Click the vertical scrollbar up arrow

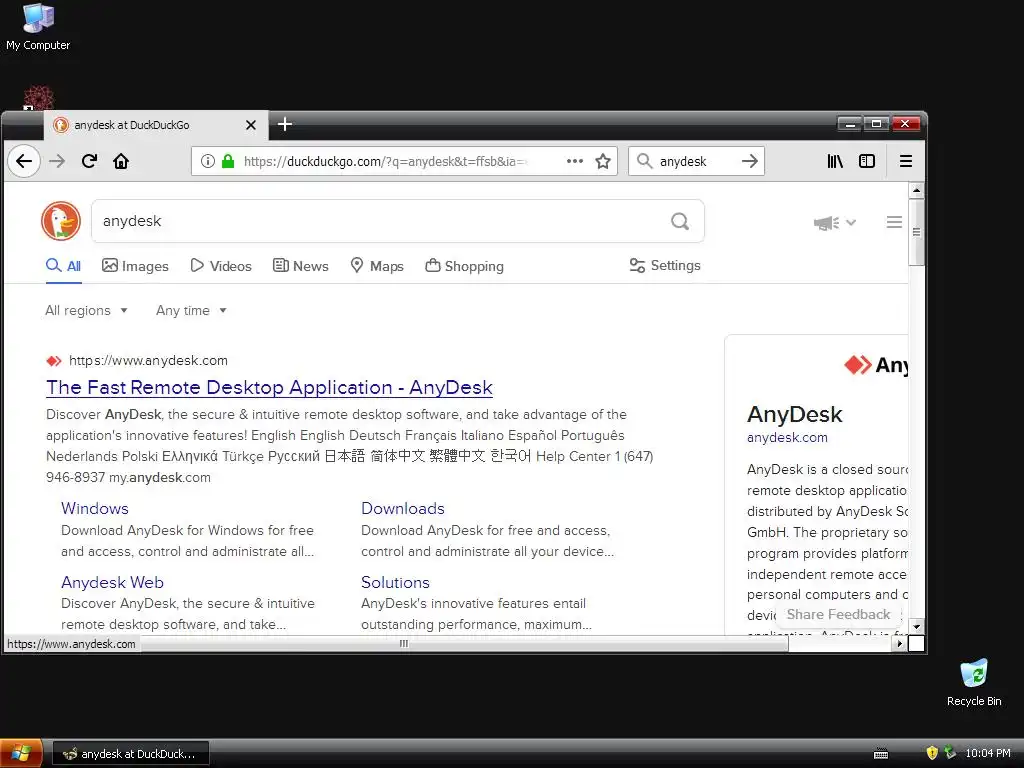pos(916,190)
